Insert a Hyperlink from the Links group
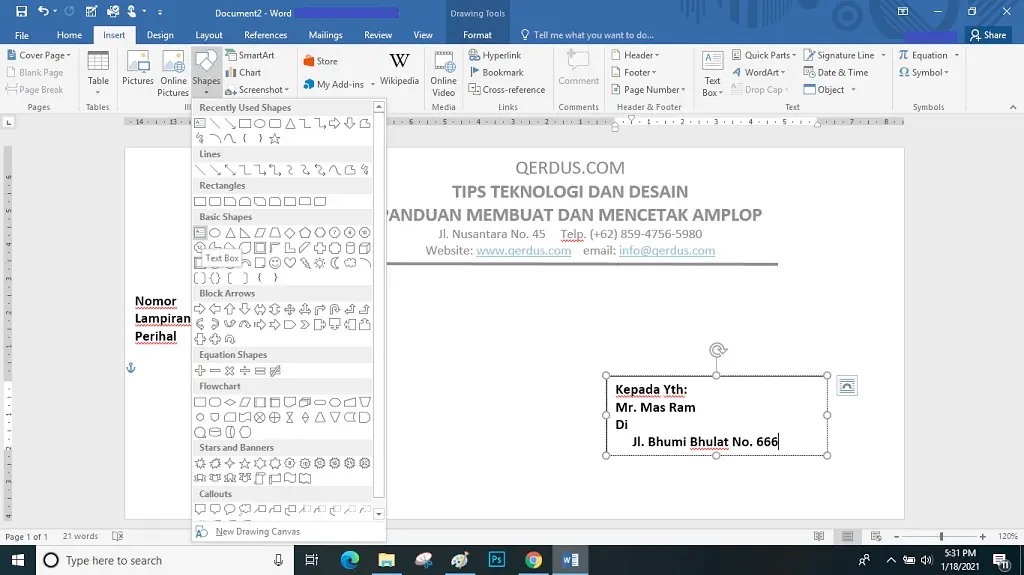 pyautogui.click(x=494, y=56)
